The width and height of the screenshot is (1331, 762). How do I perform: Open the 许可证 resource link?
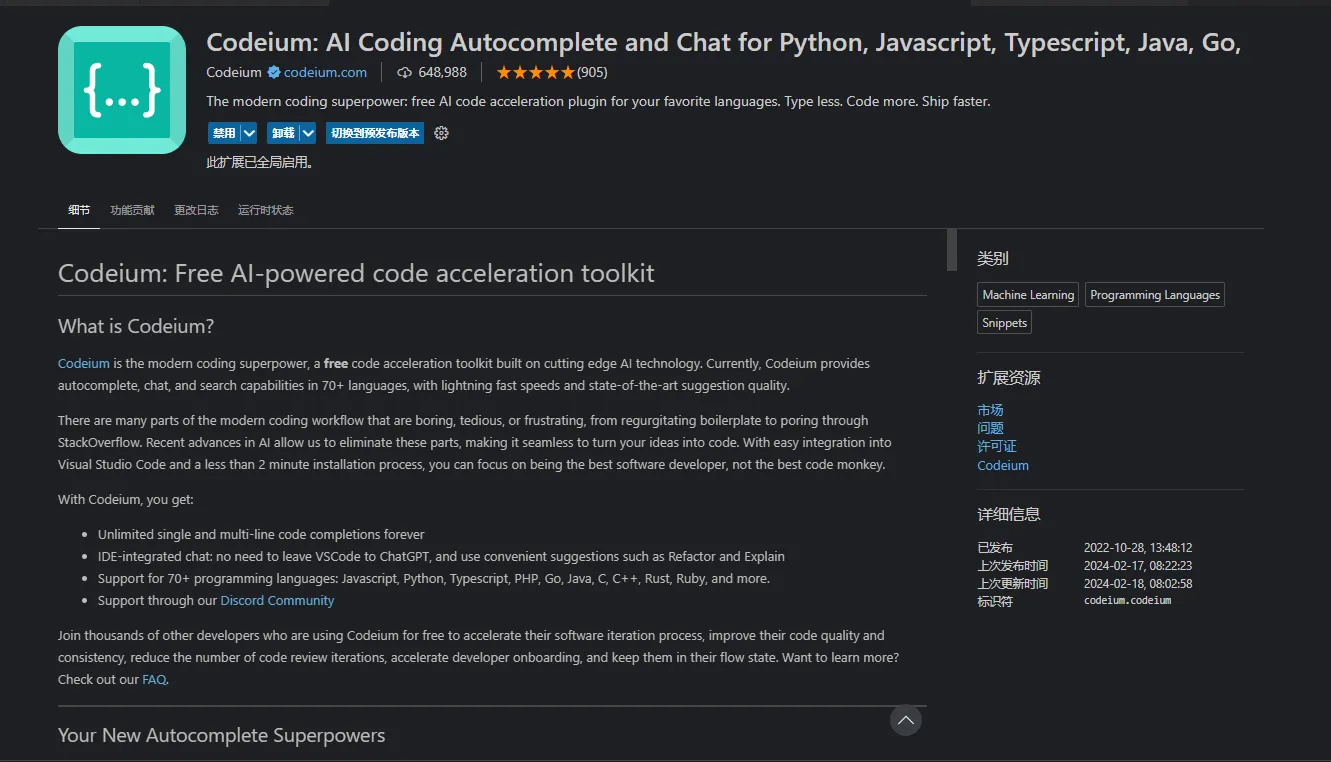point(997,446)
